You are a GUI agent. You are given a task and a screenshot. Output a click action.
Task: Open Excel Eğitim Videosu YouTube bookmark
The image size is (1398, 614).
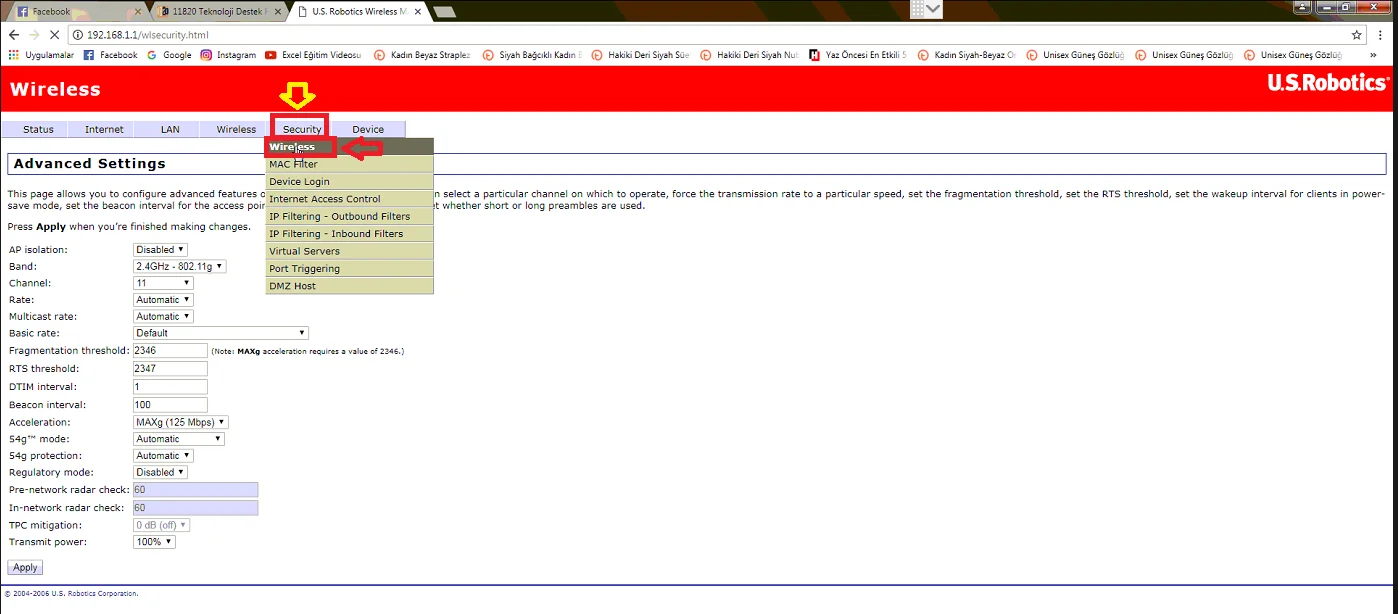click(x=313, y=55)
